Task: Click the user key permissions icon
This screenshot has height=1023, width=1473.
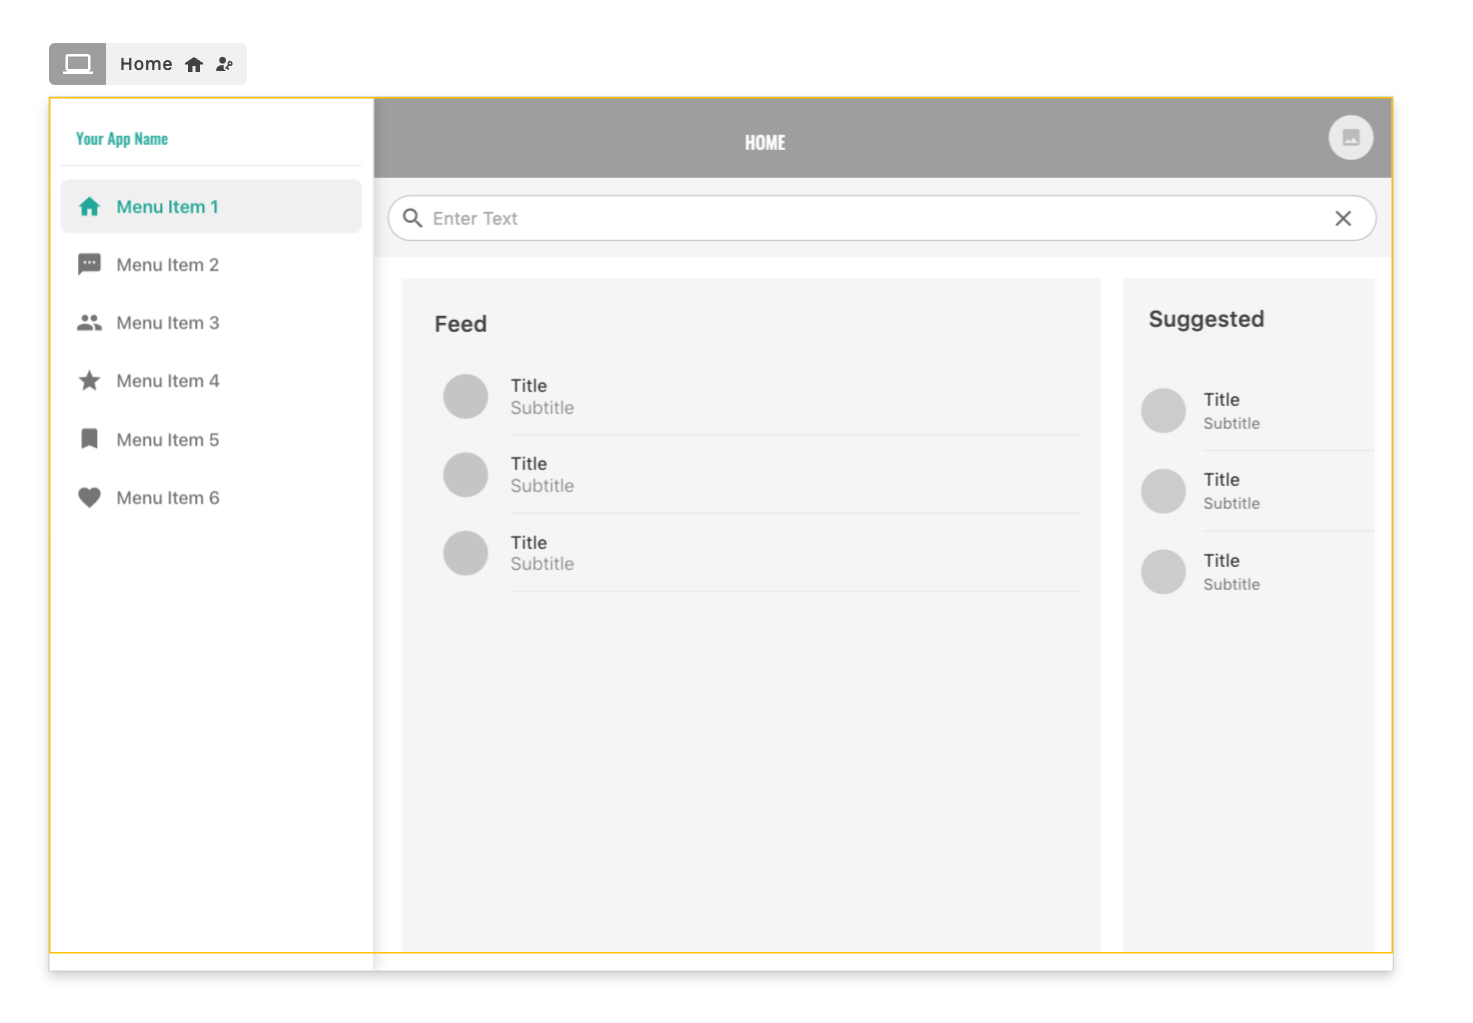Action: (x=225, y=64)
